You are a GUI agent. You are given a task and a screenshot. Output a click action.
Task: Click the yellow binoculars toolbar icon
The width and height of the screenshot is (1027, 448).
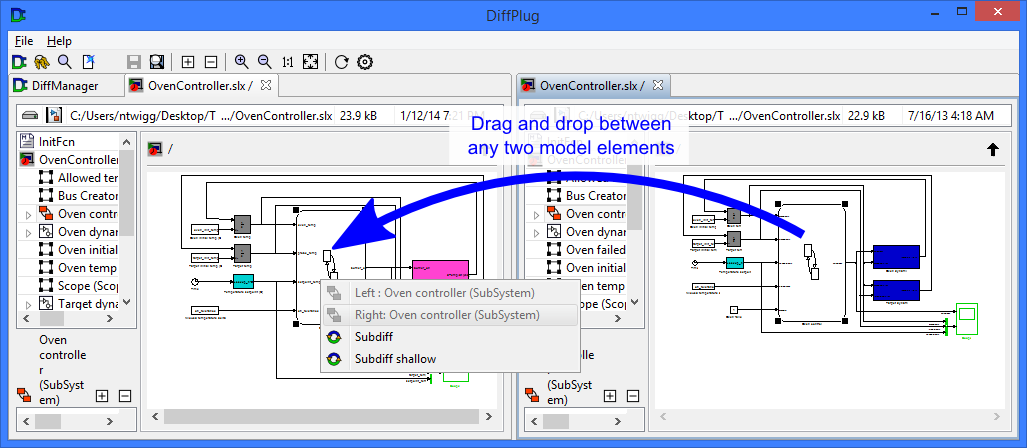click(x=42, y=62)
